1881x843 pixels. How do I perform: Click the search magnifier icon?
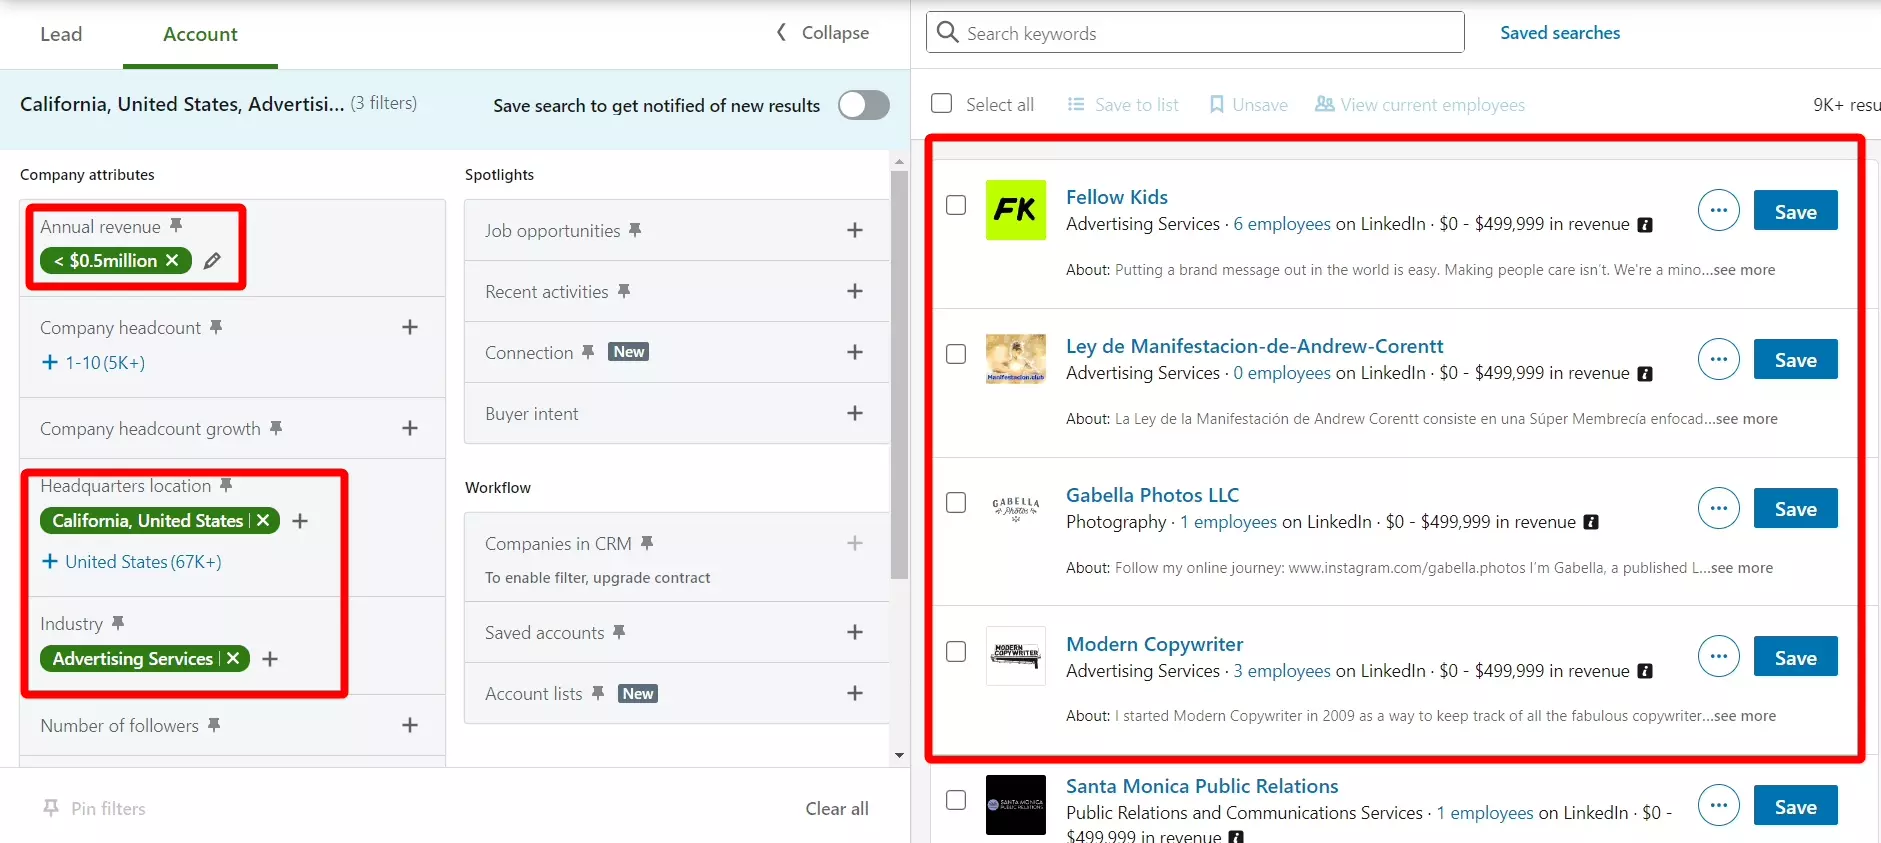pyautogui.click(x=948, y=32)
